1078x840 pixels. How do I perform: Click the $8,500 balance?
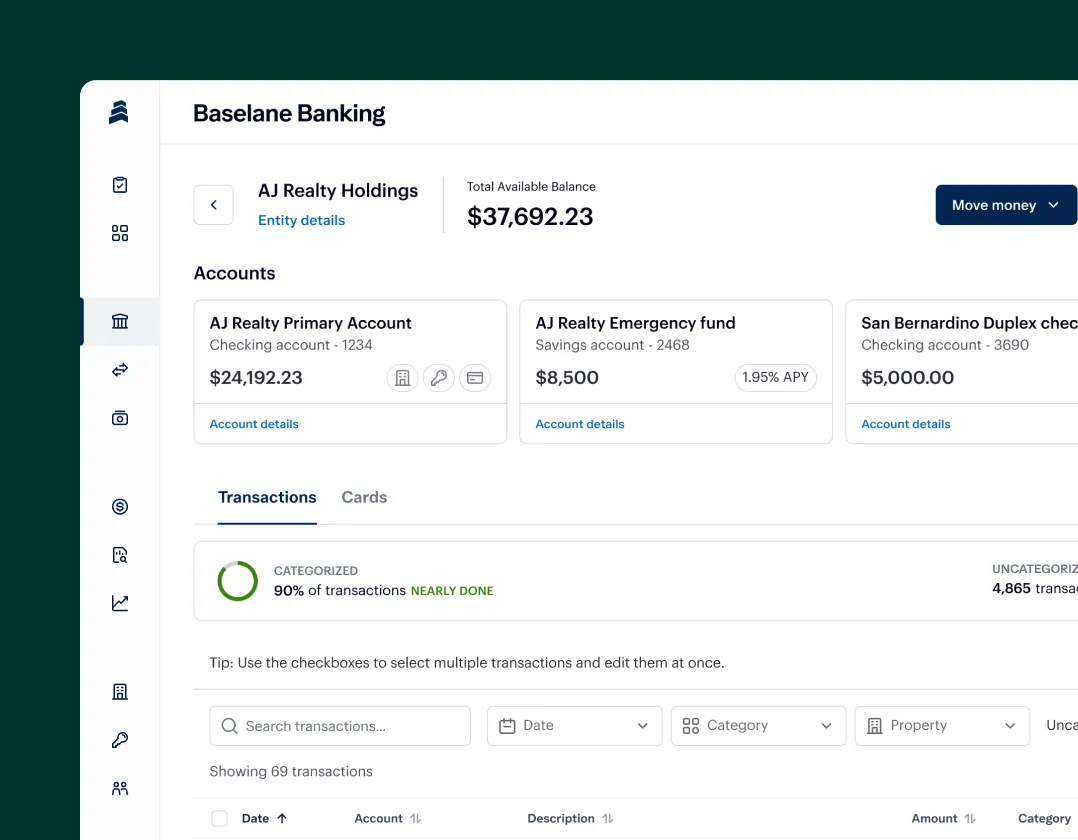click(x=567, y=378)
